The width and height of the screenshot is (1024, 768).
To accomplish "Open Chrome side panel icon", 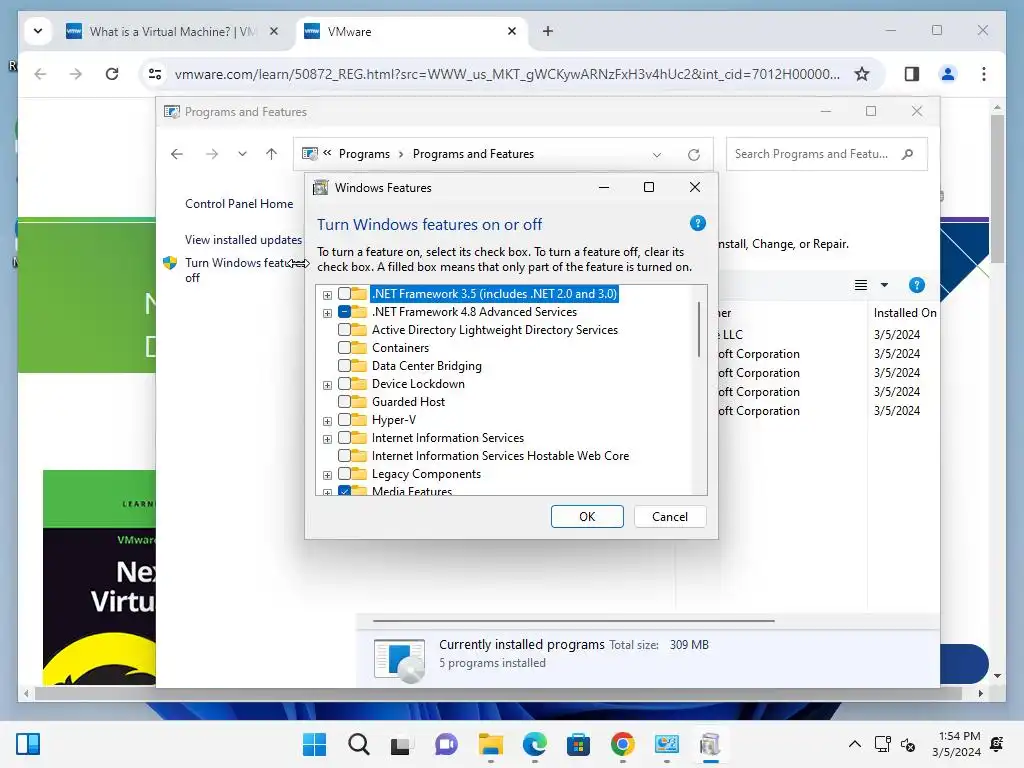I will click(912, 74).
